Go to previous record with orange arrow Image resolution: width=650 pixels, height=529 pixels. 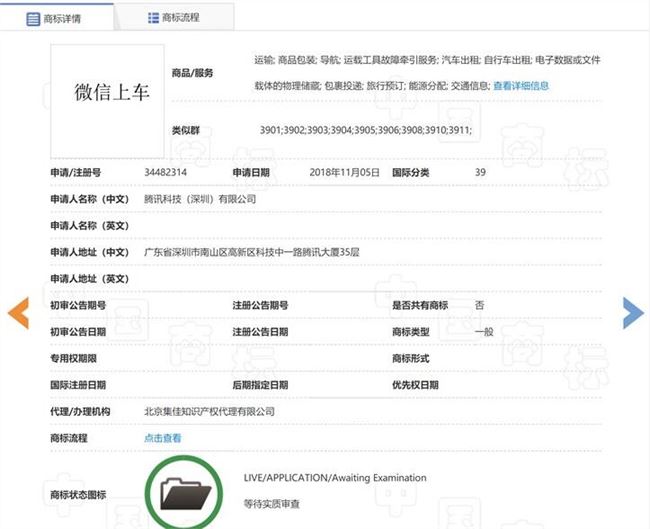click(x=19, y=313)
